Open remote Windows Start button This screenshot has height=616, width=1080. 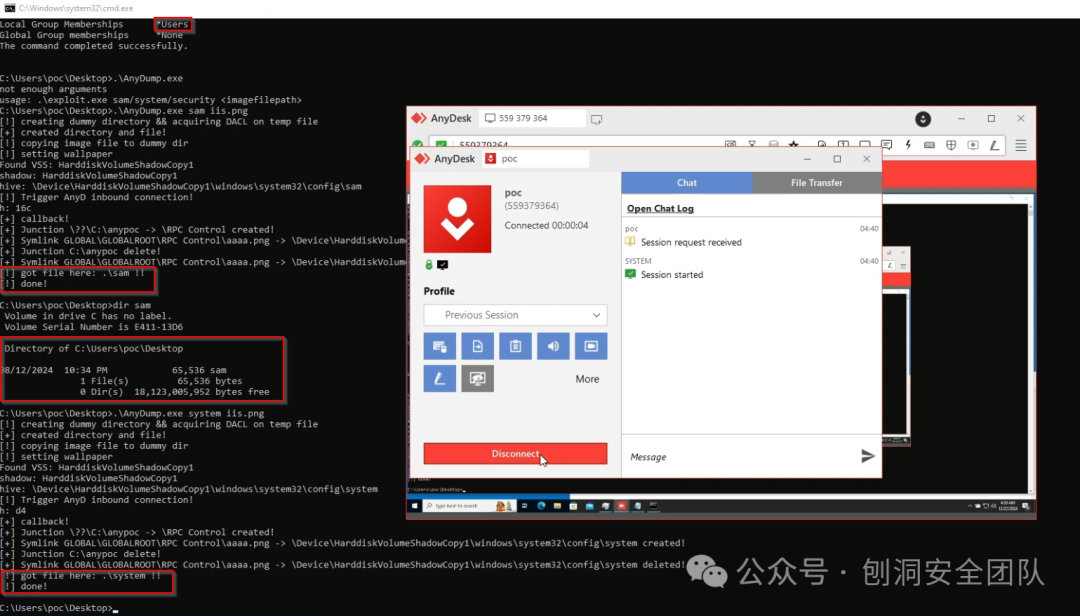point(415,506)
